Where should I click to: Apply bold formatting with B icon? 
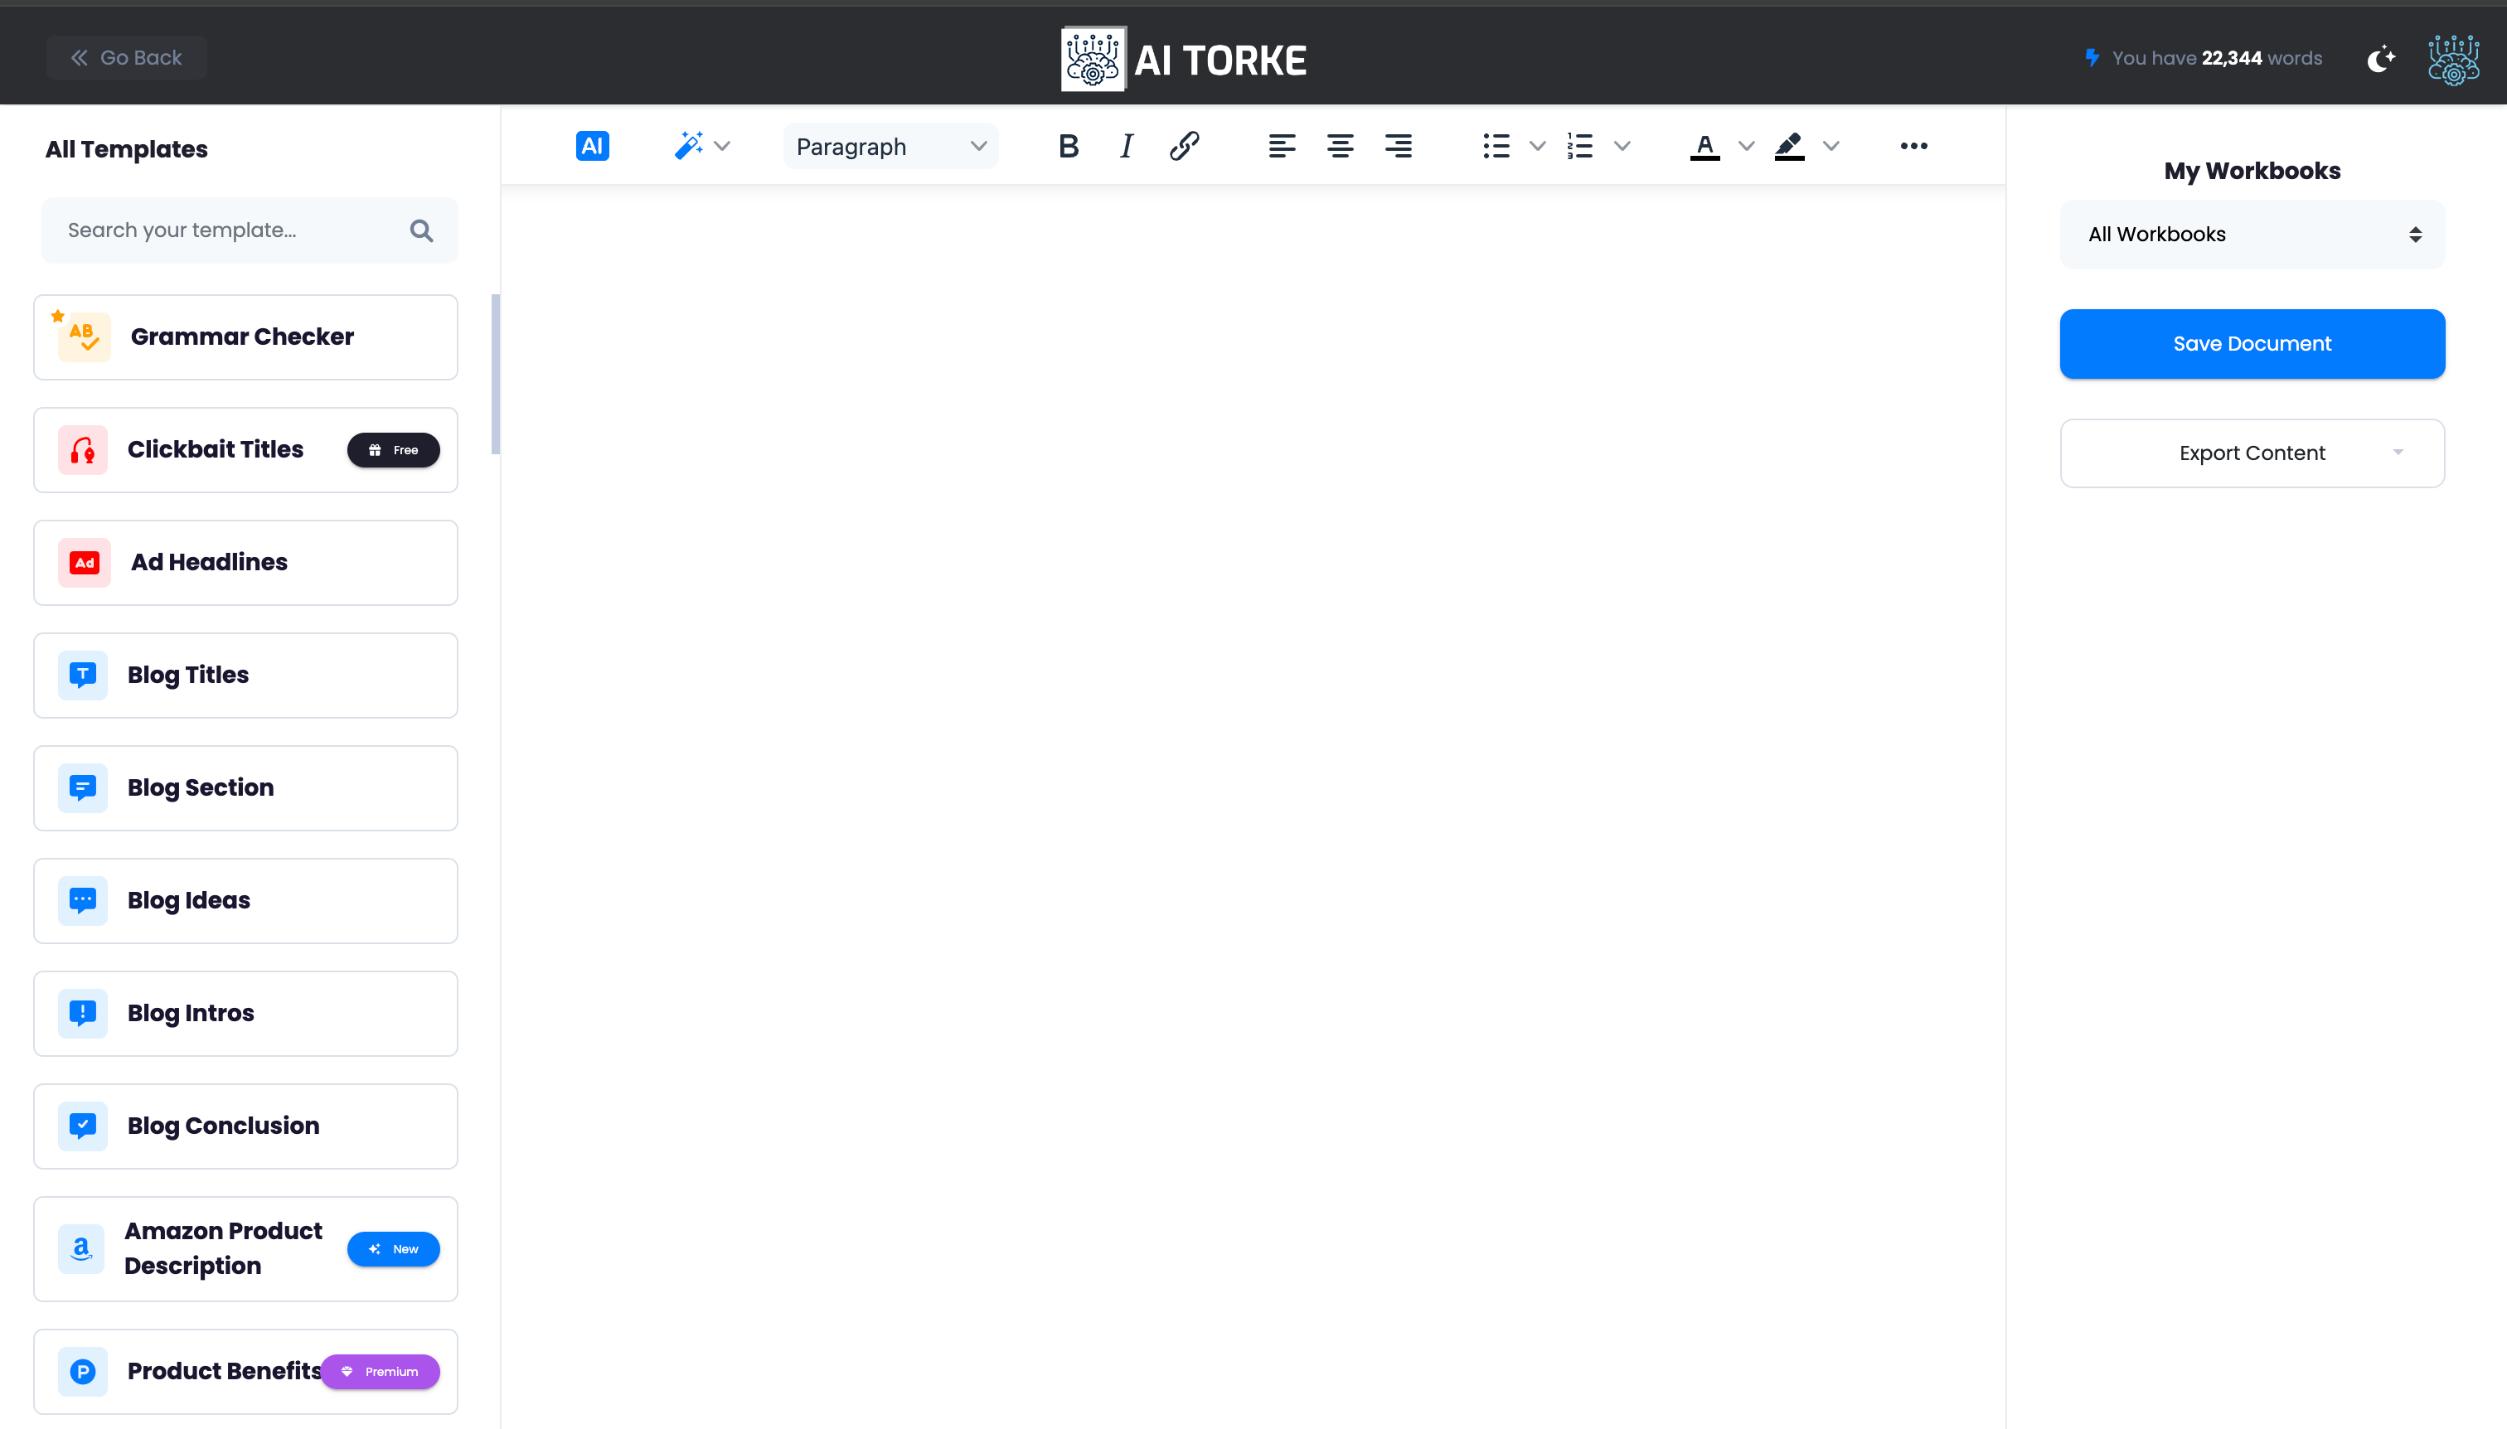coord(1068,146)
